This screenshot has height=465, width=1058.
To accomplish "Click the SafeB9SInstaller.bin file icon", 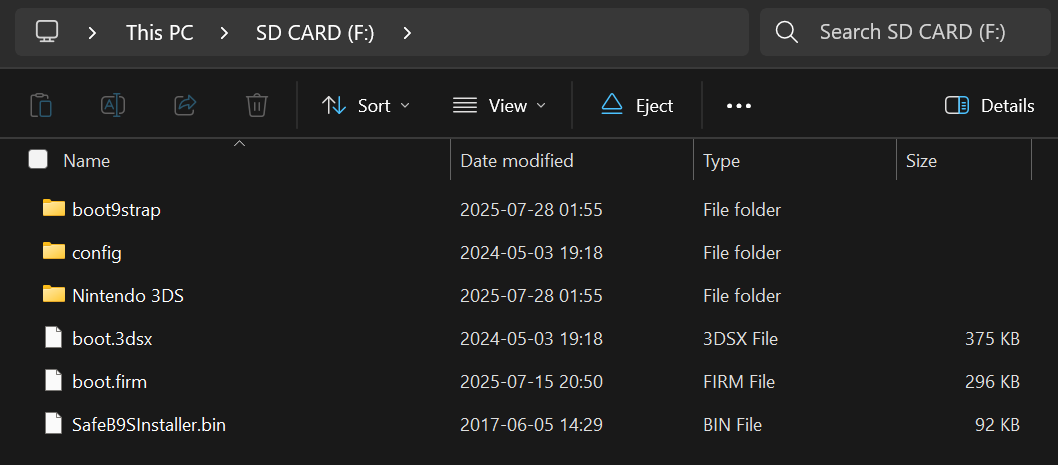I will pos(54,424).
